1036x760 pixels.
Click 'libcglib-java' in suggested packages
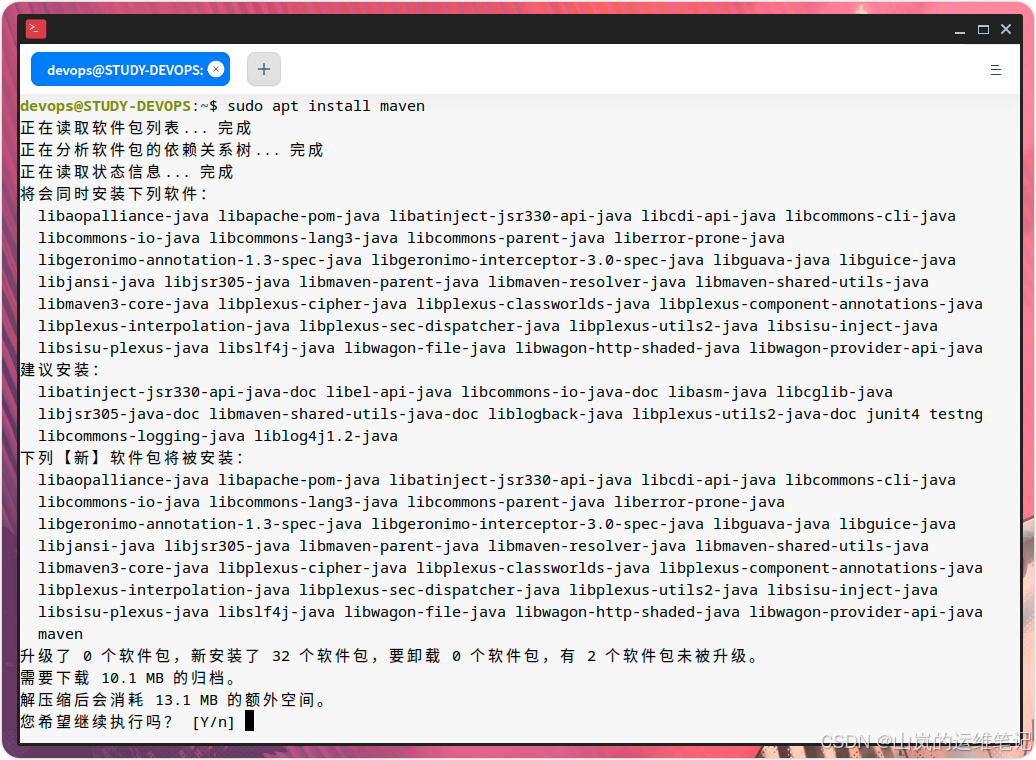[834, 392]
